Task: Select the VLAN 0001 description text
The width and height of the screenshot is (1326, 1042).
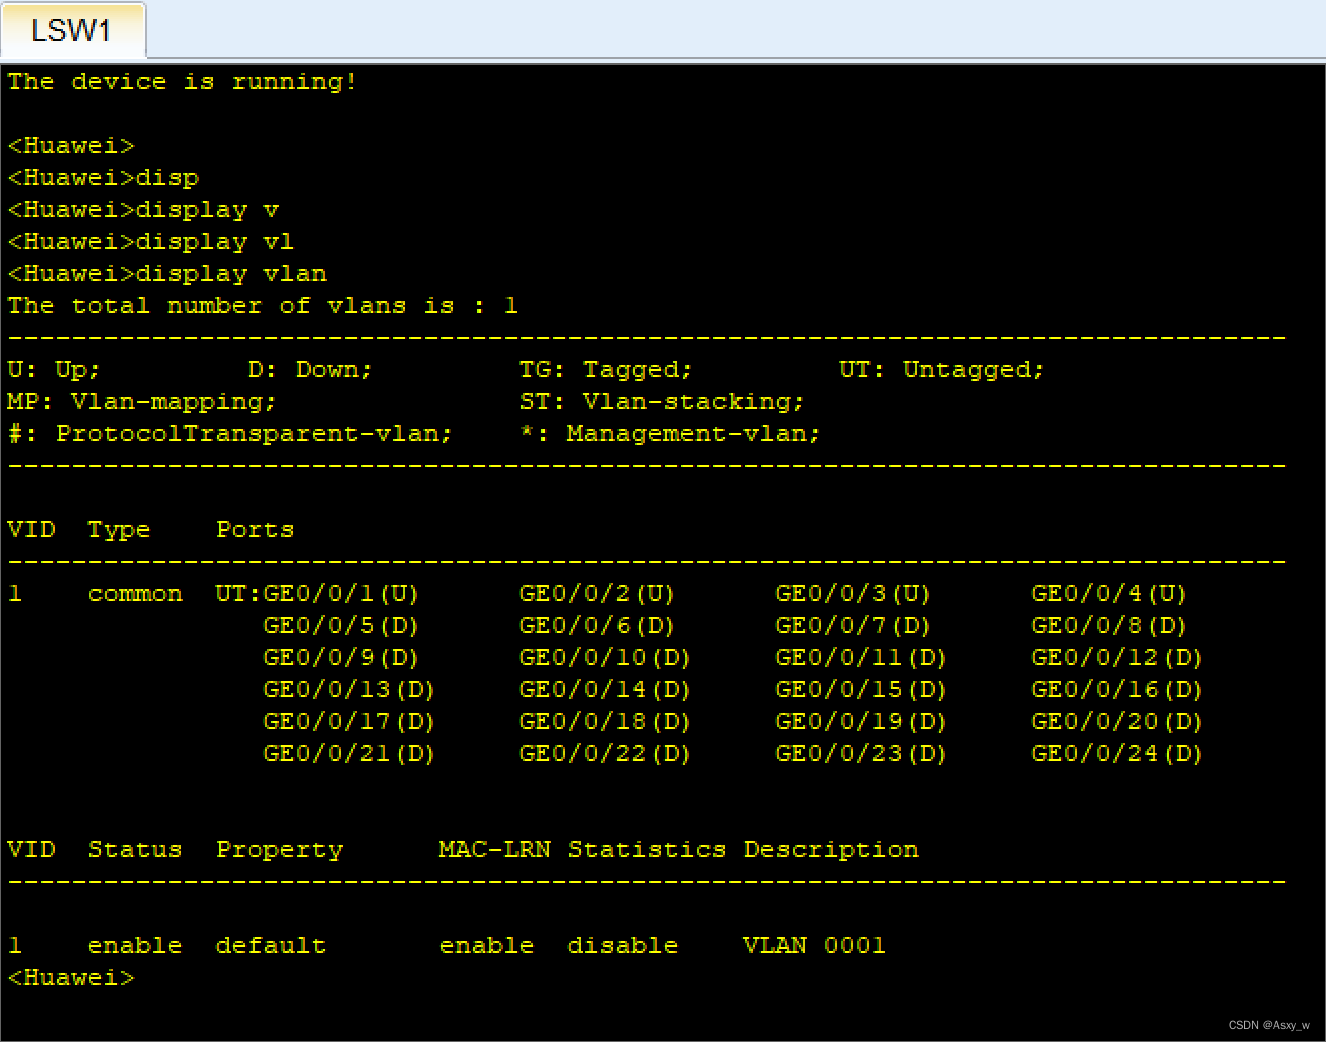Action: pyautogui.click(x=814, y=945)
